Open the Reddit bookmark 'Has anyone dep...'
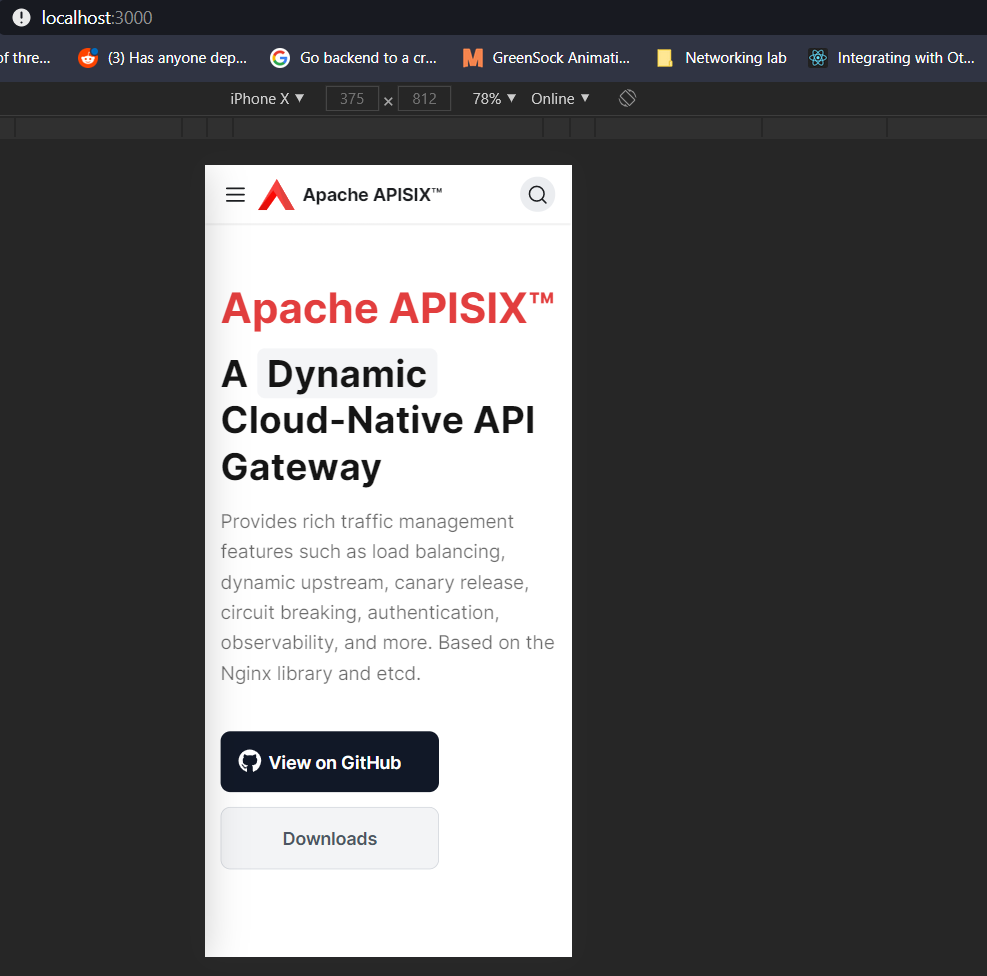 point(162,58)
